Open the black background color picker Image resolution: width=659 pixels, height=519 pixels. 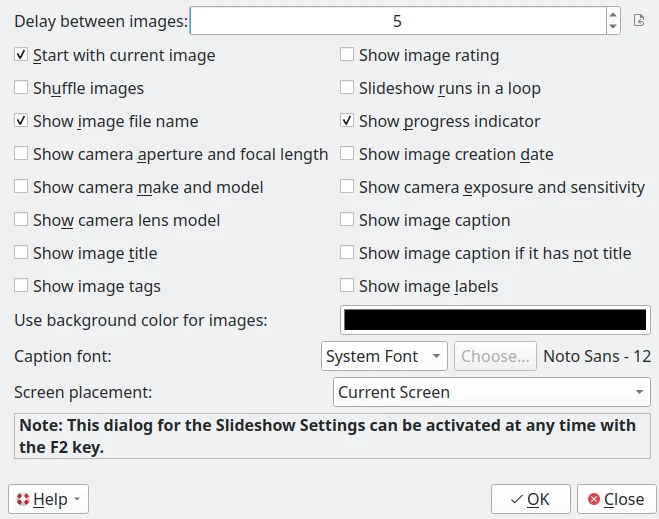[495, 320]
